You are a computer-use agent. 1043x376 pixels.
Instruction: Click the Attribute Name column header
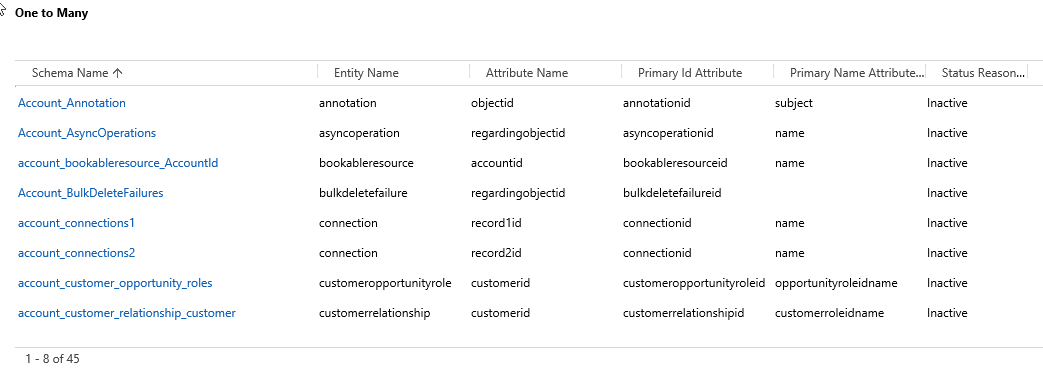527,73
